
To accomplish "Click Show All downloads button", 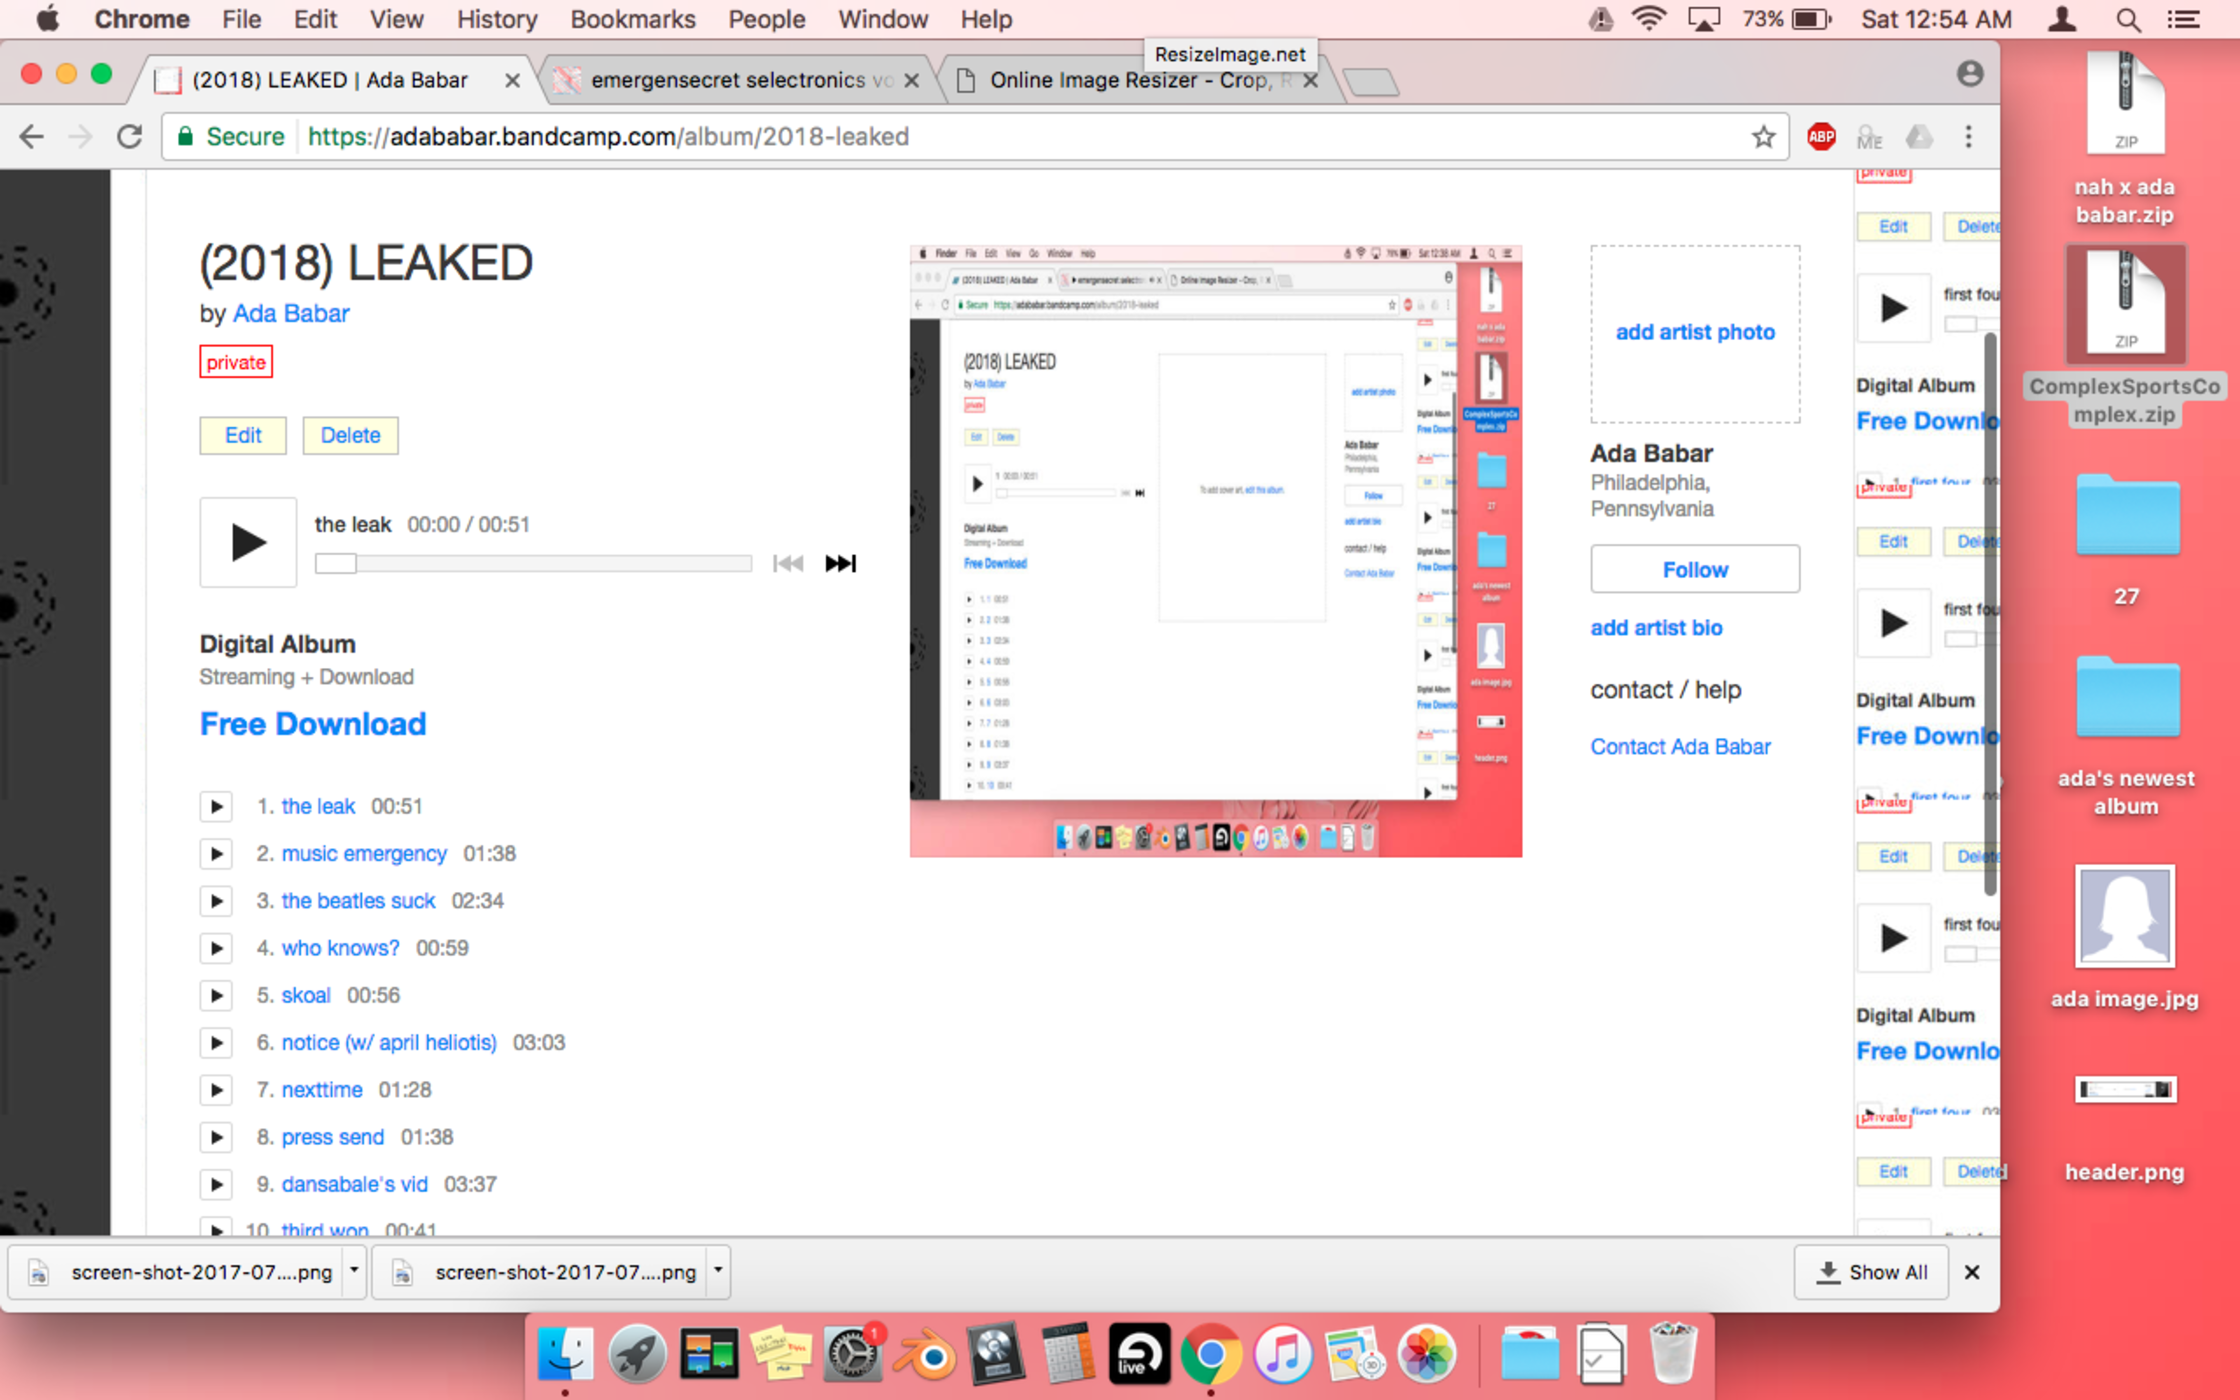I will pyautogui.click(x=1871, y=1272).
